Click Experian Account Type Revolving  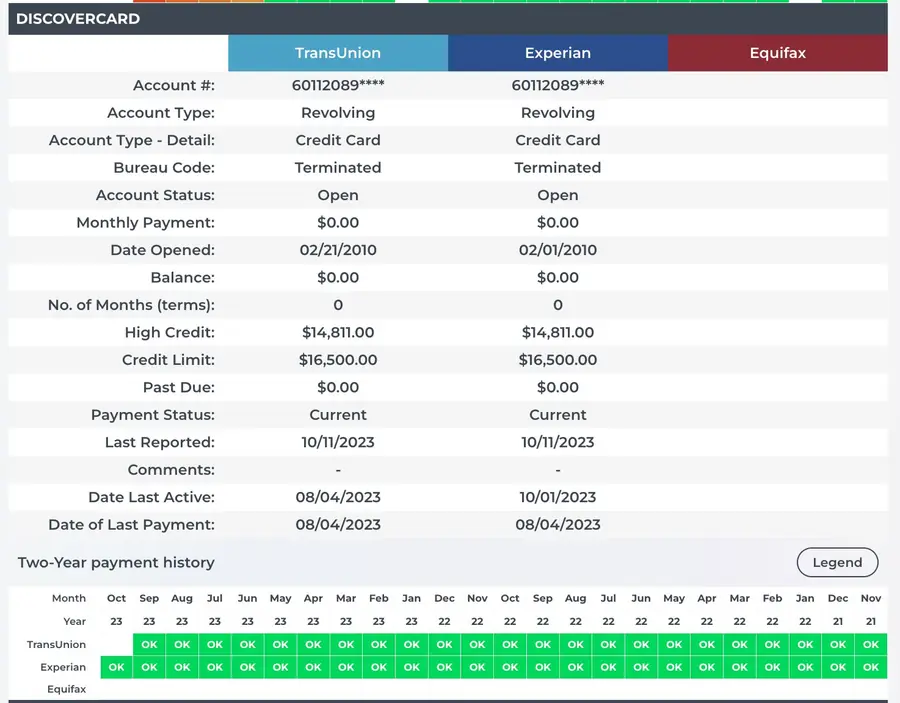click(558, 113)
